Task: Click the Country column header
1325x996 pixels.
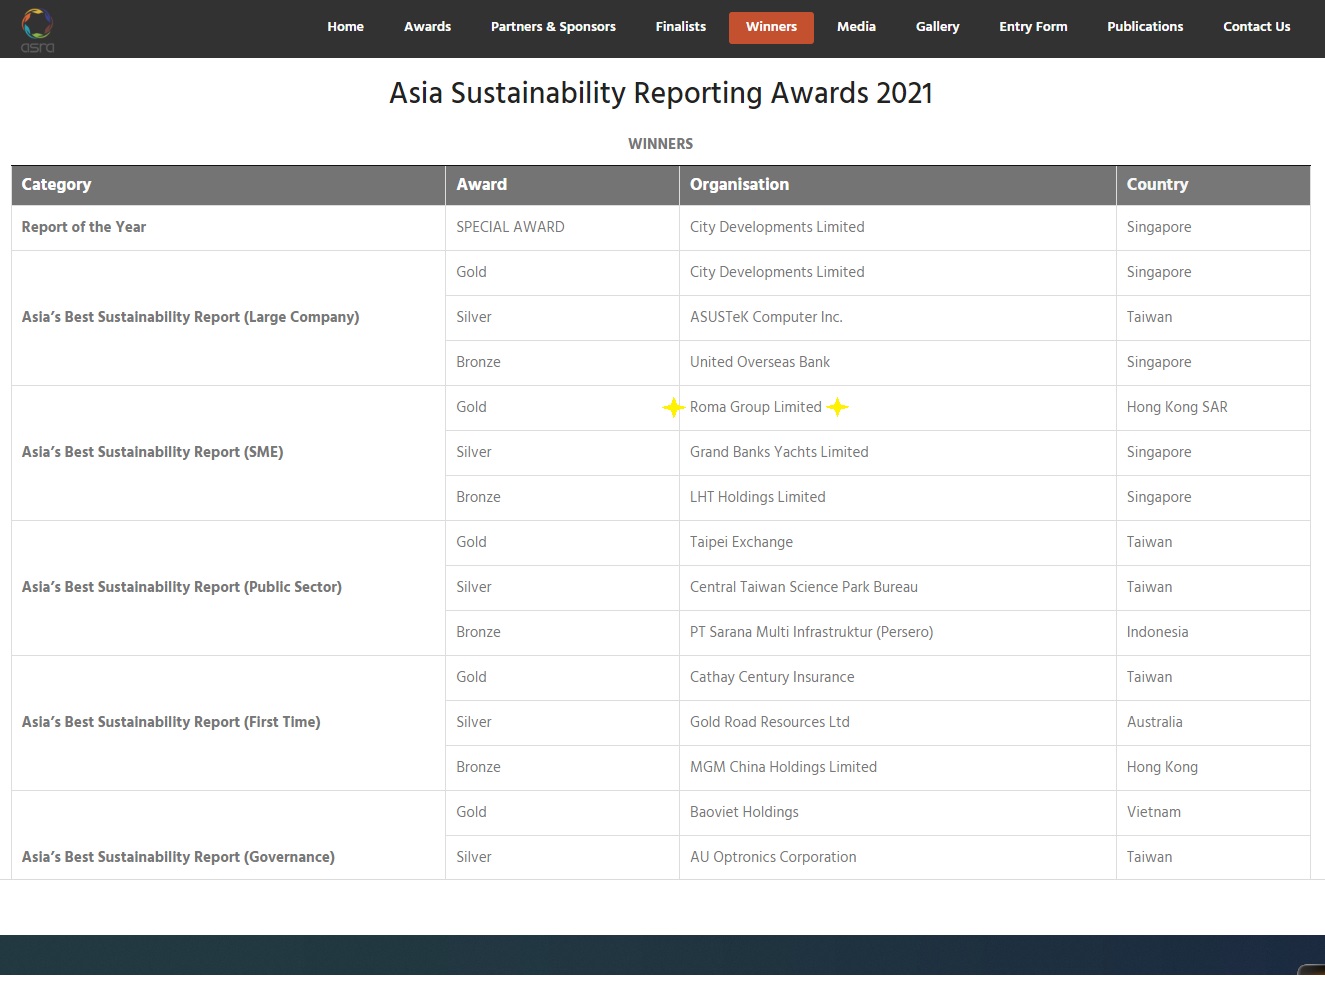Action: click(1213, 185)
